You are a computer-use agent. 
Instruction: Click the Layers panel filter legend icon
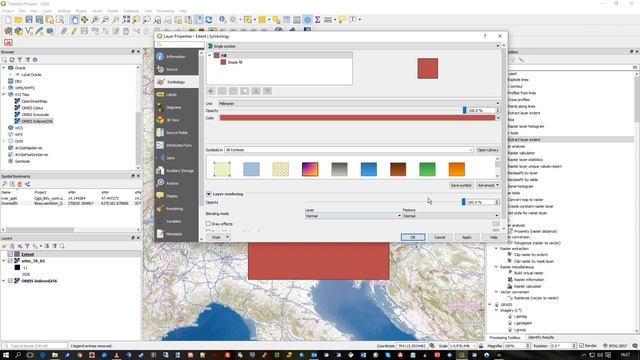pos(27,246)
